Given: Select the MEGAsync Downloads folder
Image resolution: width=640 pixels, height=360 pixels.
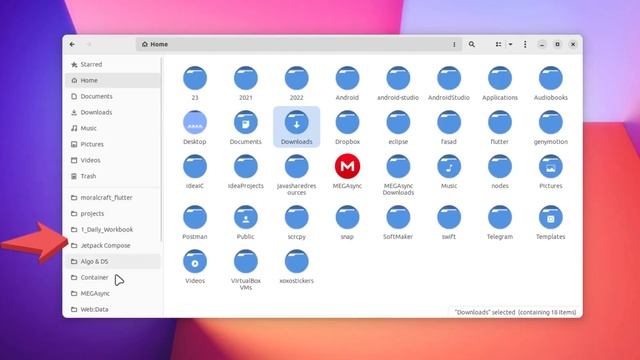Looking at the screenshot, I should click(x=398, y=175).
